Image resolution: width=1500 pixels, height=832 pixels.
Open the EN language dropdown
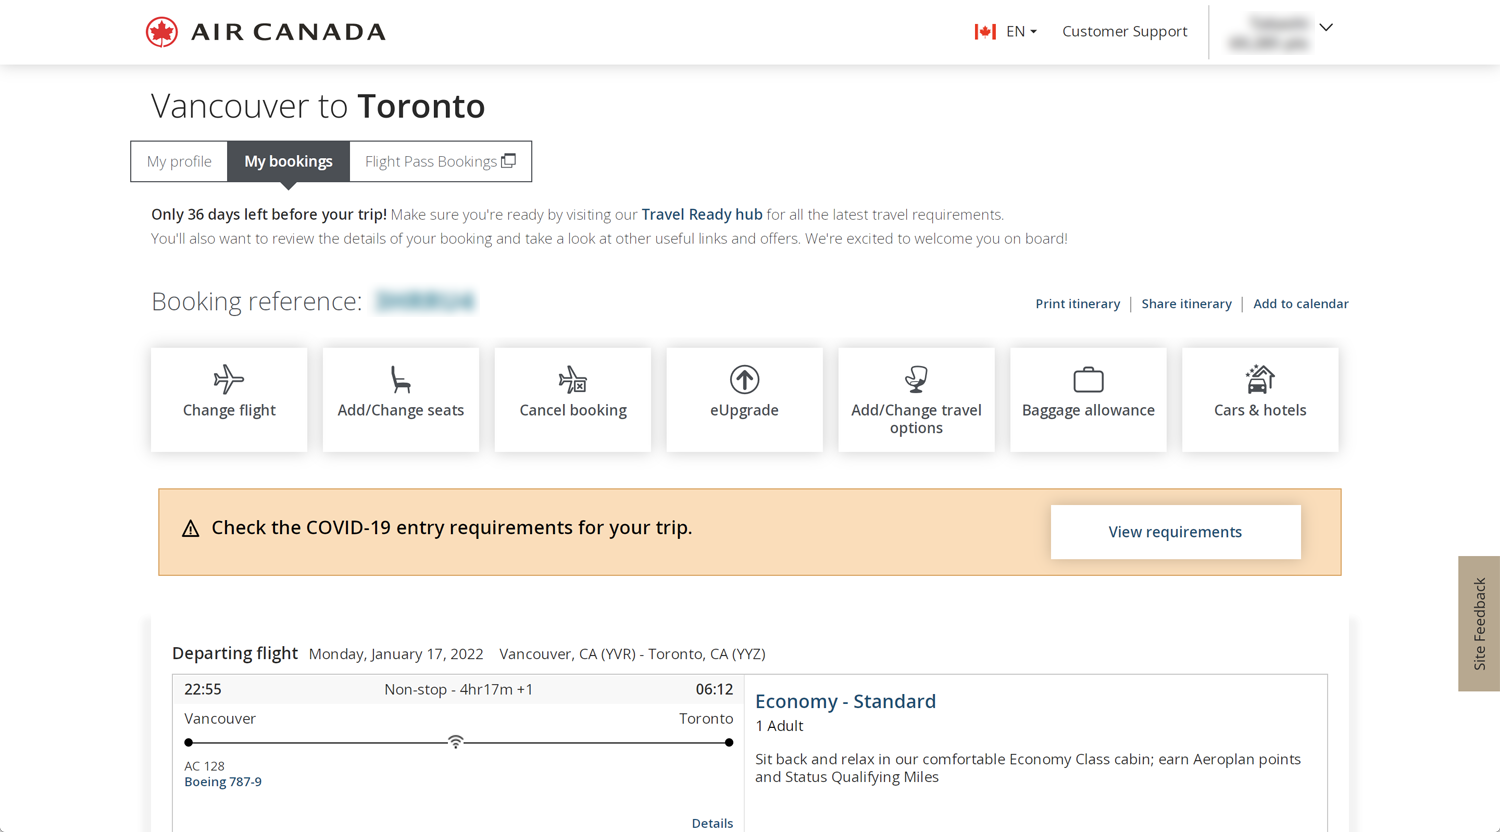coord(1021,32)
